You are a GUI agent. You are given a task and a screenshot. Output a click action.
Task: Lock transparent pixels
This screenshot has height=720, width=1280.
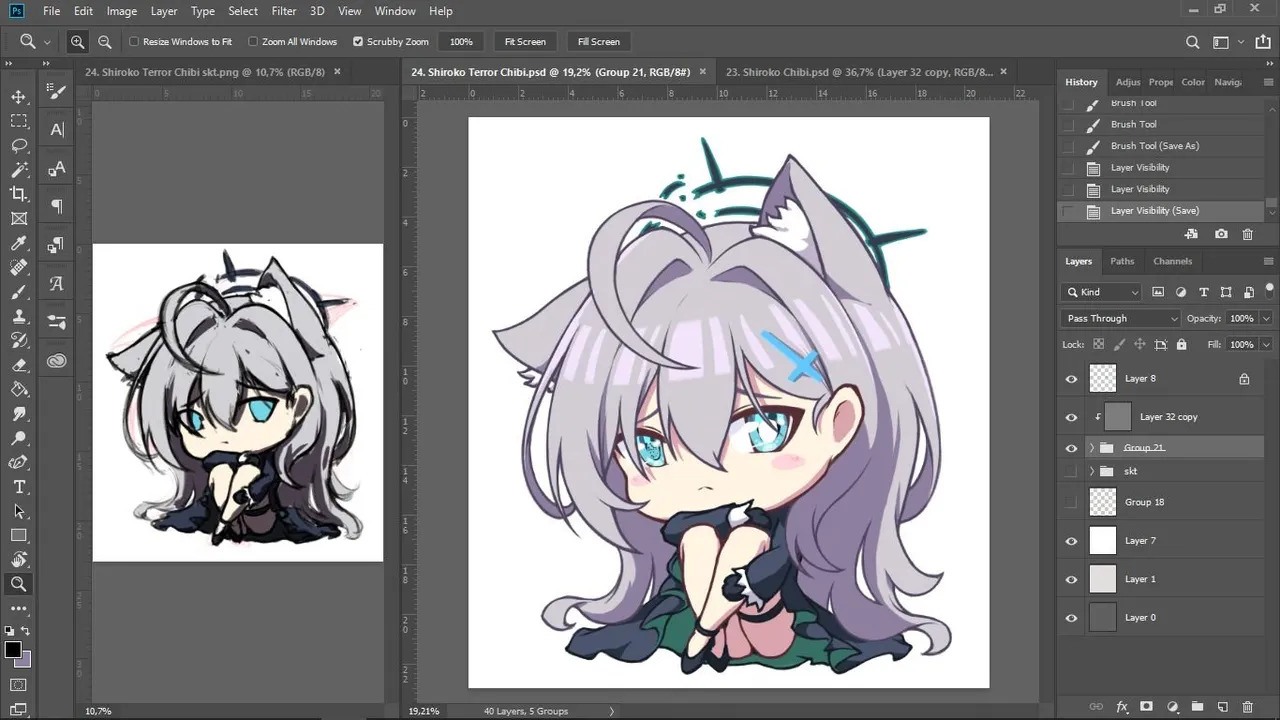[x=1098, y=344]
